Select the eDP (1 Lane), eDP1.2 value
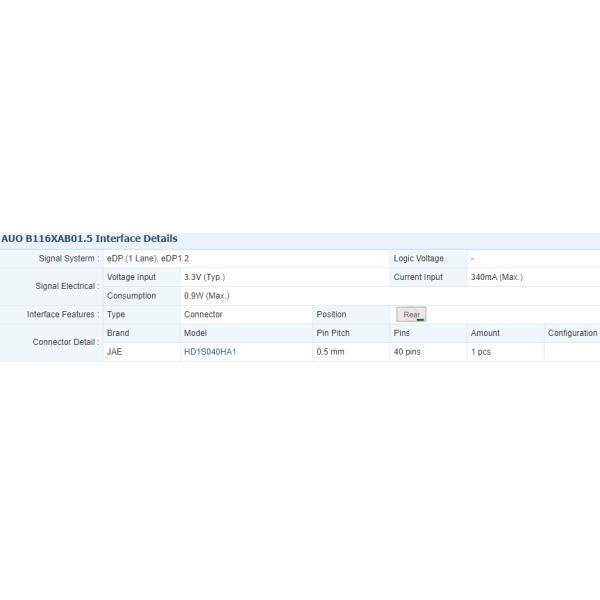 tap(148, 258)
